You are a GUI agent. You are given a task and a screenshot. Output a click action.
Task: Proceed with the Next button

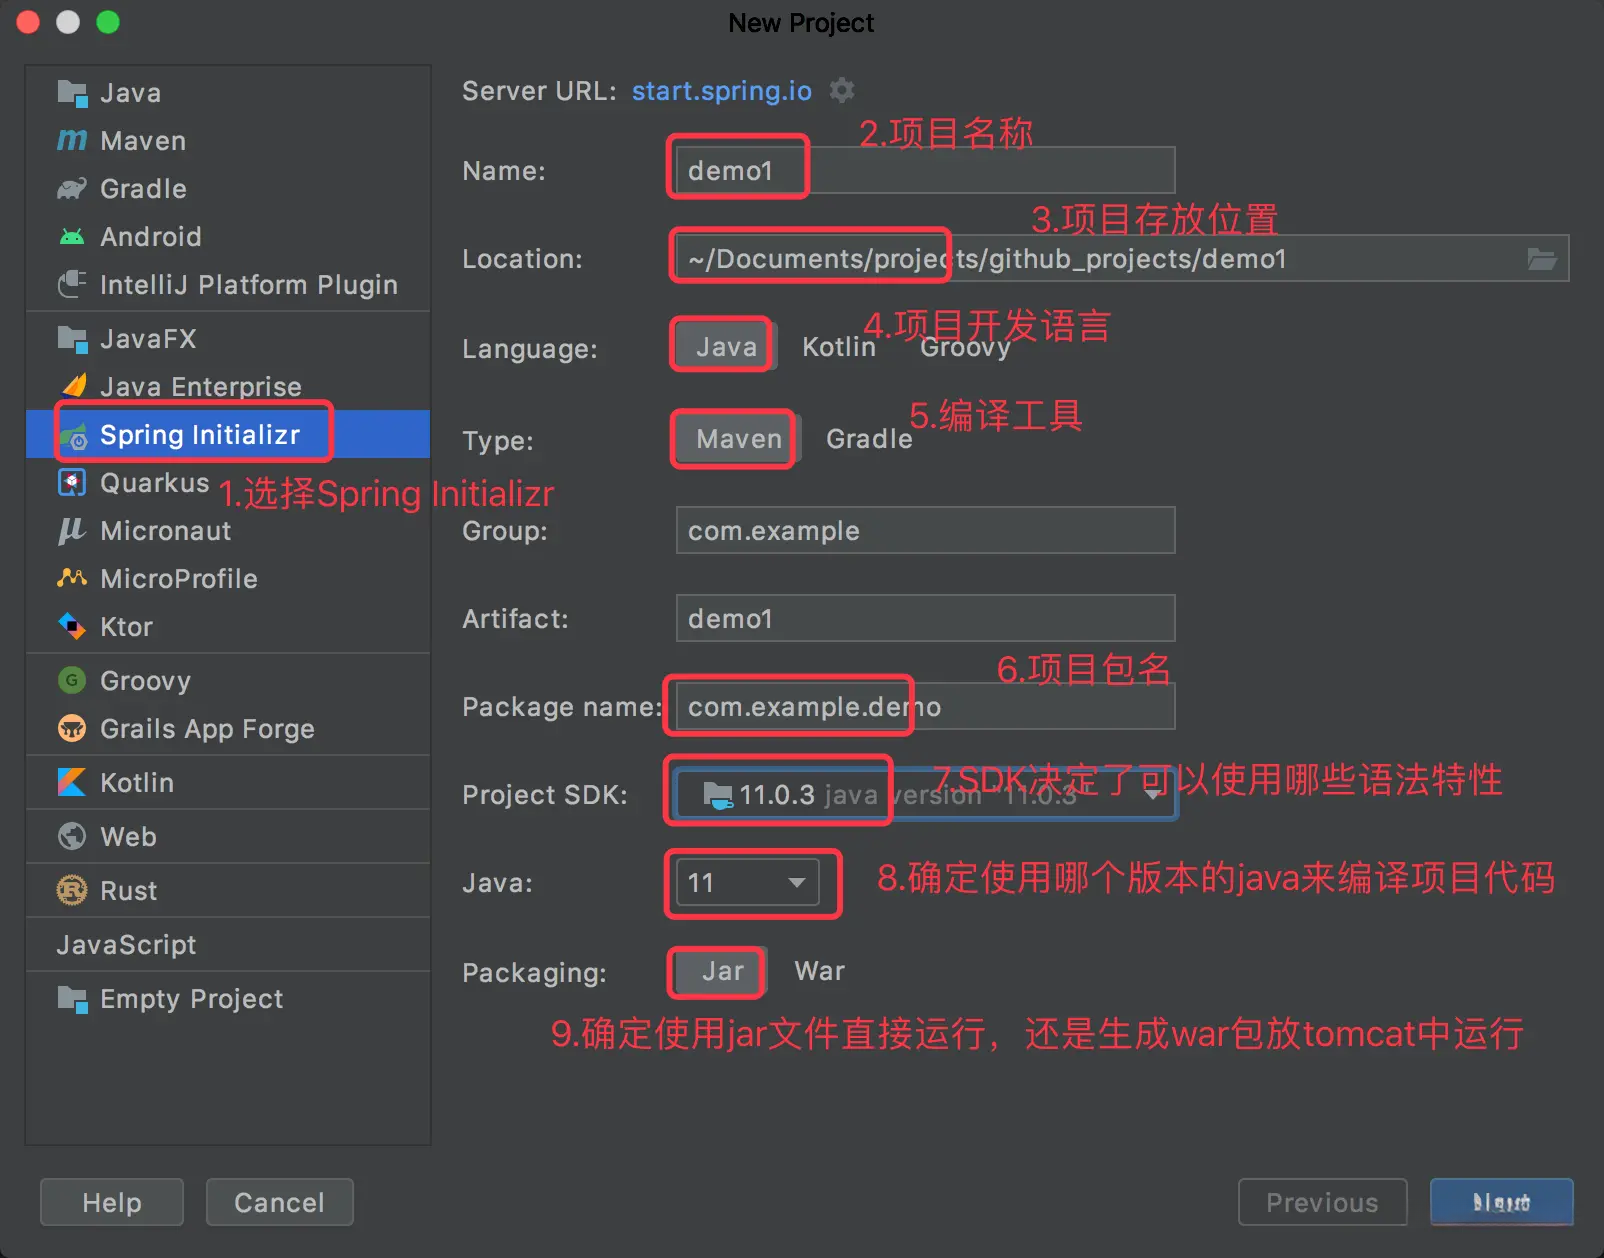pos(1501,1202)
